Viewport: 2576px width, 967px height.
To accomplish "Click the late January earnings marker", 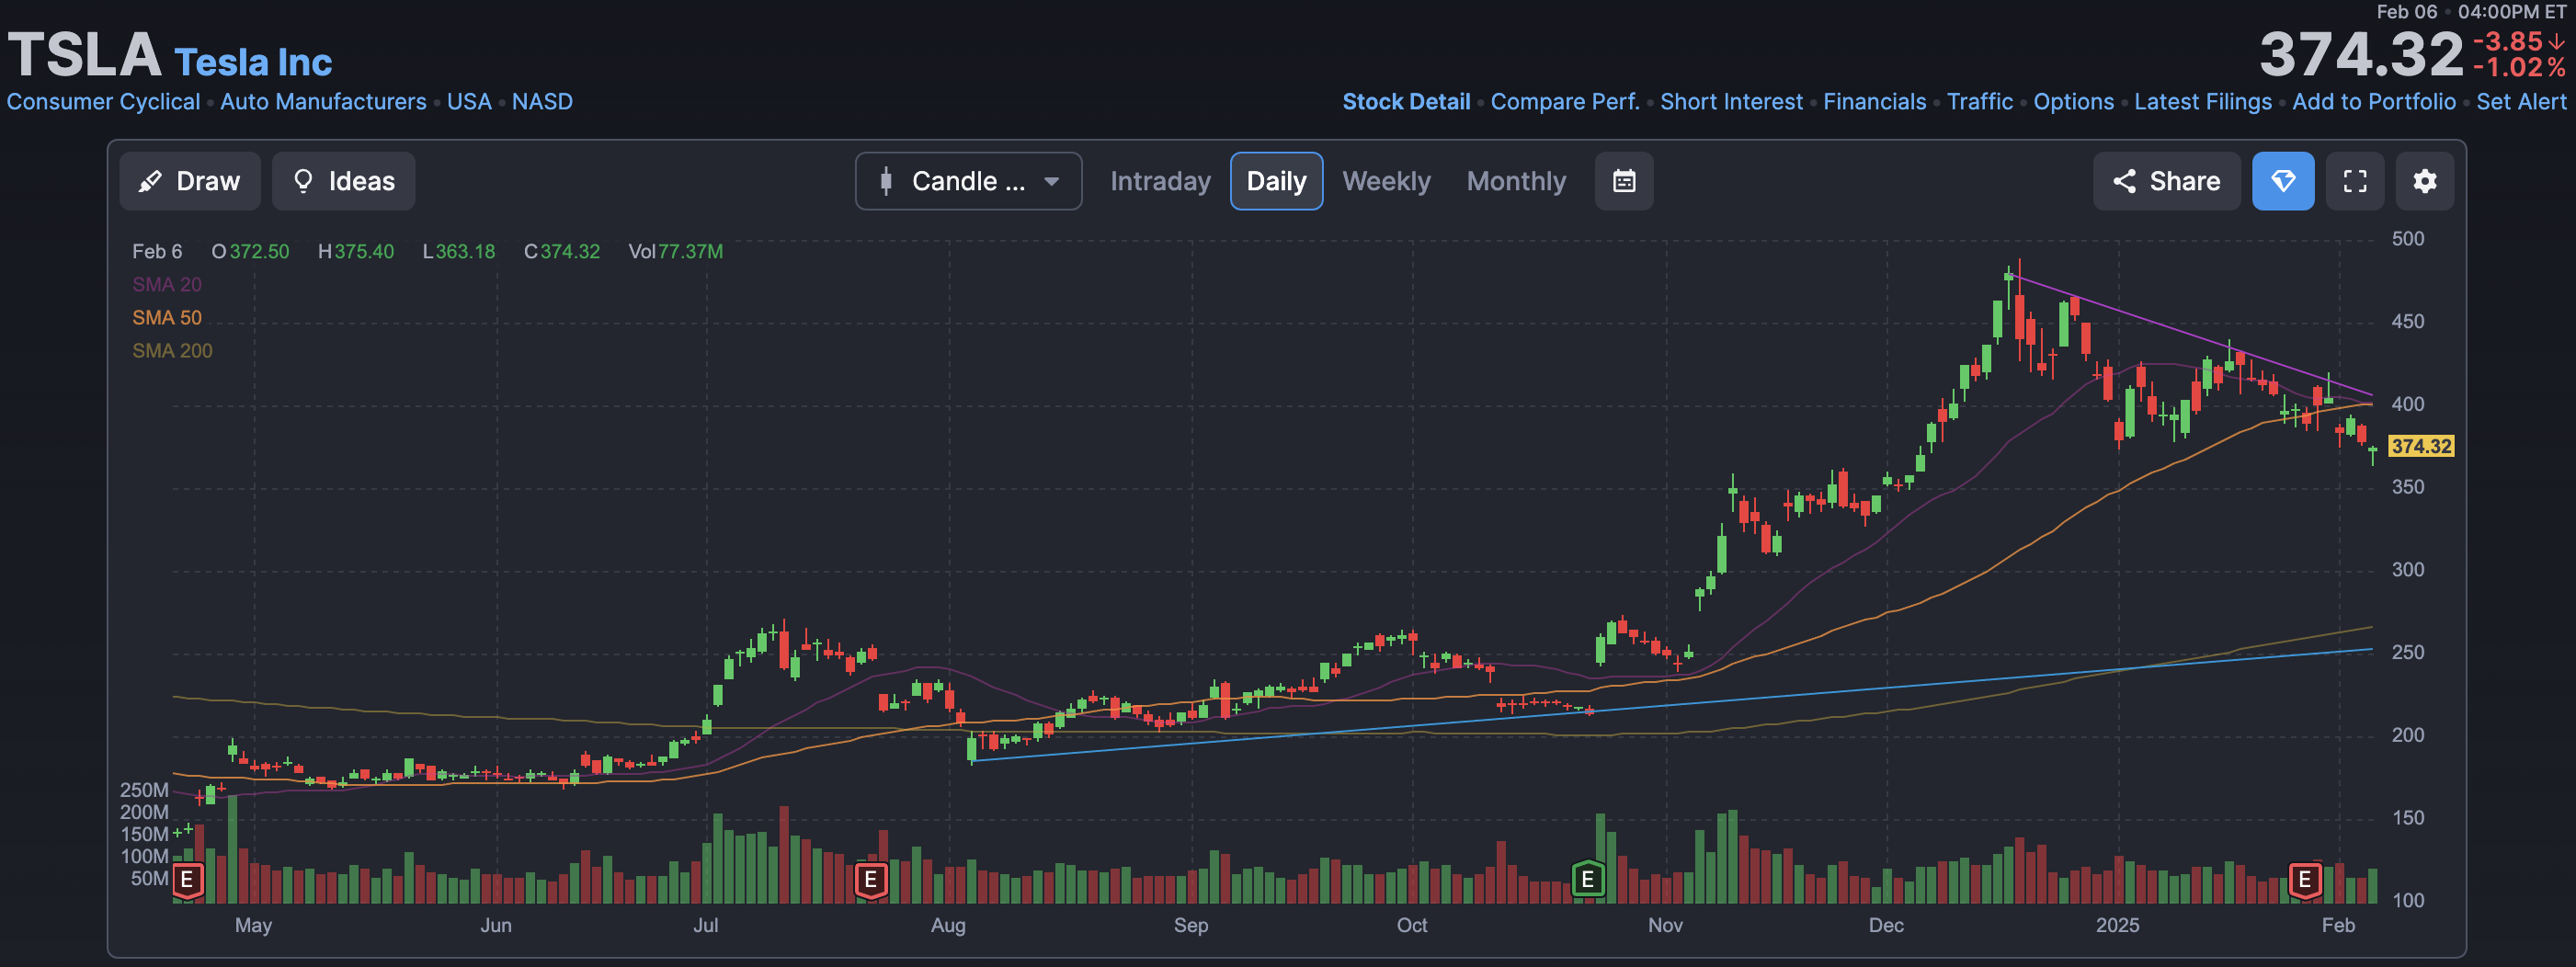I will pyautogui.click(x=2305, y=880).
